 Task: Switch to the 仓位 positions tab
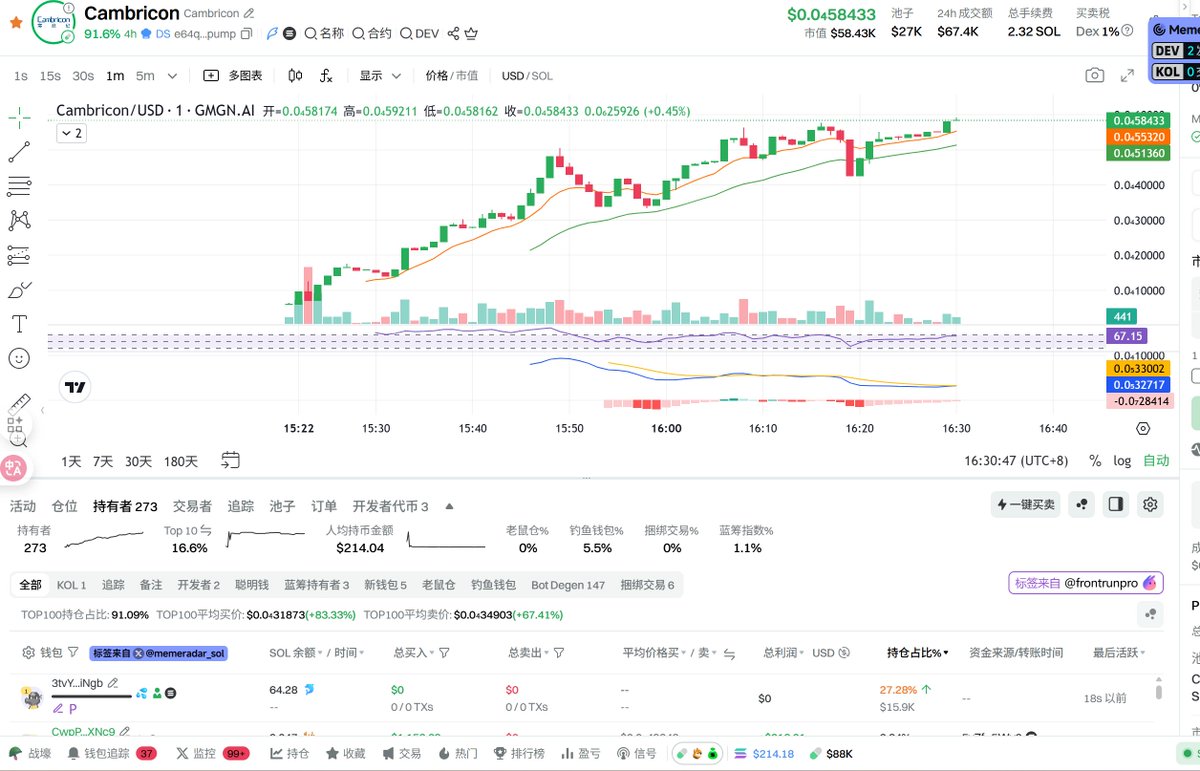click(x=64, y=506)
